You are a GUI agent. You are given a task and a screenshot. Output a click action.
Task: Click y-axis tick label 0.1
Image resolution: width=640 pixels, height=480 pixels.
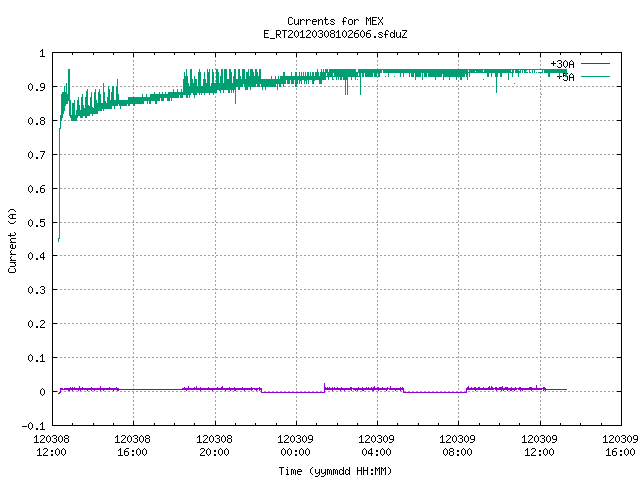pos(36,358)
